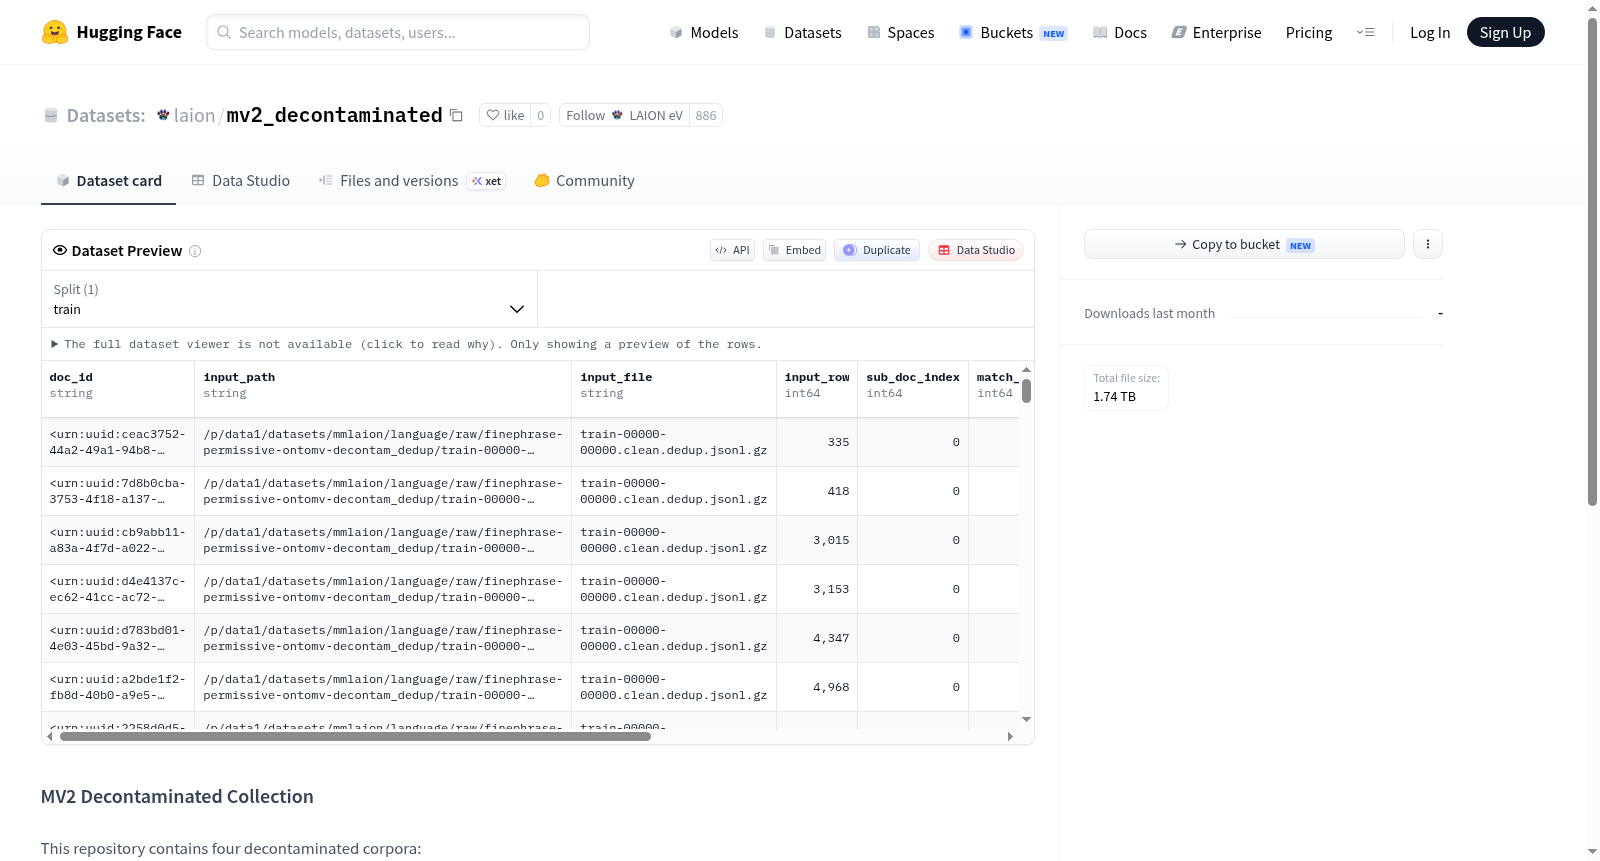The height and width of the screenshot is (861, 1600).
Task: Switch to the Data Studio tab
Action: tap(241, 181)
